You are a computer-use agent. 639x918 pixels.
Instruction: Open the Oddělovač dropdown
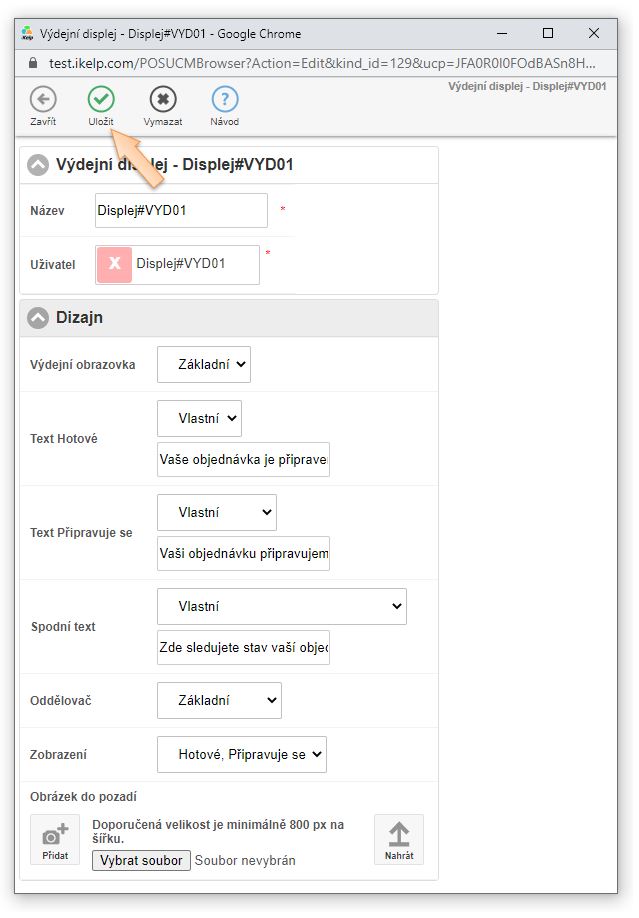pos(219,701)
